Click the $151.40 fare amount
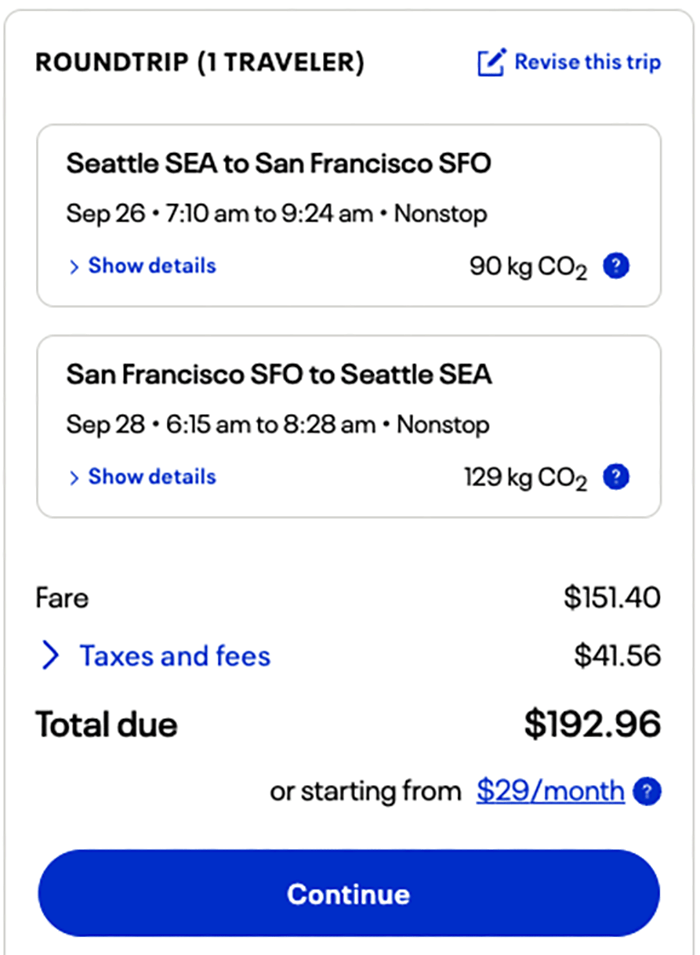Screen dimensions: 700x955 point(612,598)
